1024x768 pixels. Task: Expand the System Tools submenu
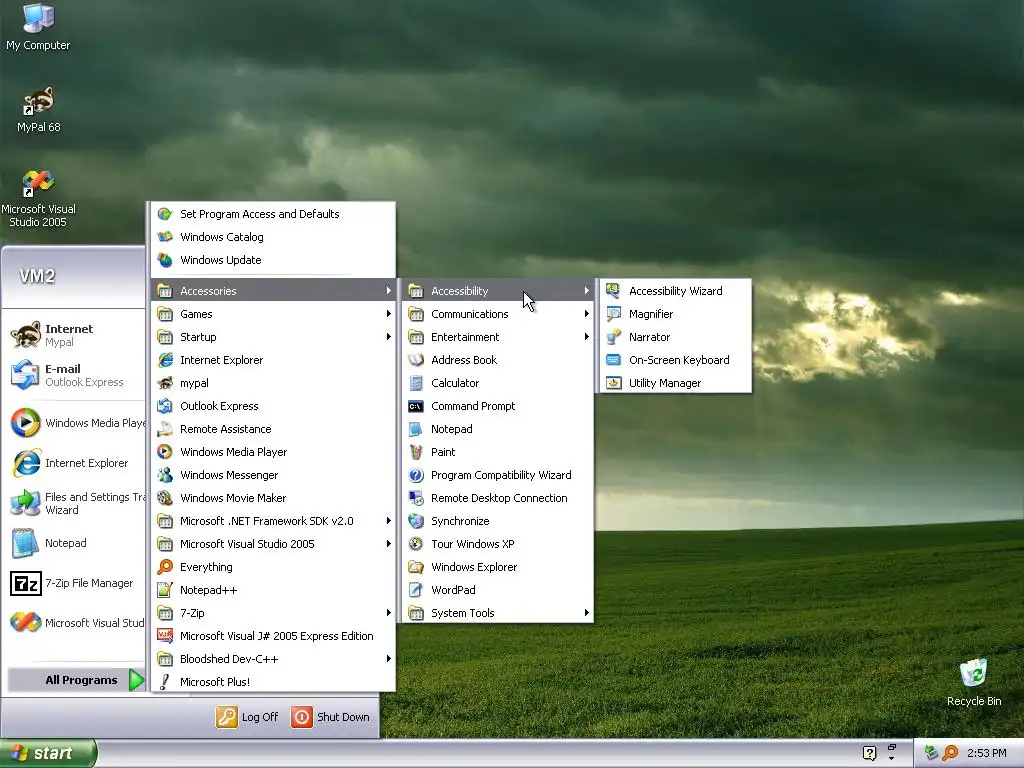tap(498, 613)
